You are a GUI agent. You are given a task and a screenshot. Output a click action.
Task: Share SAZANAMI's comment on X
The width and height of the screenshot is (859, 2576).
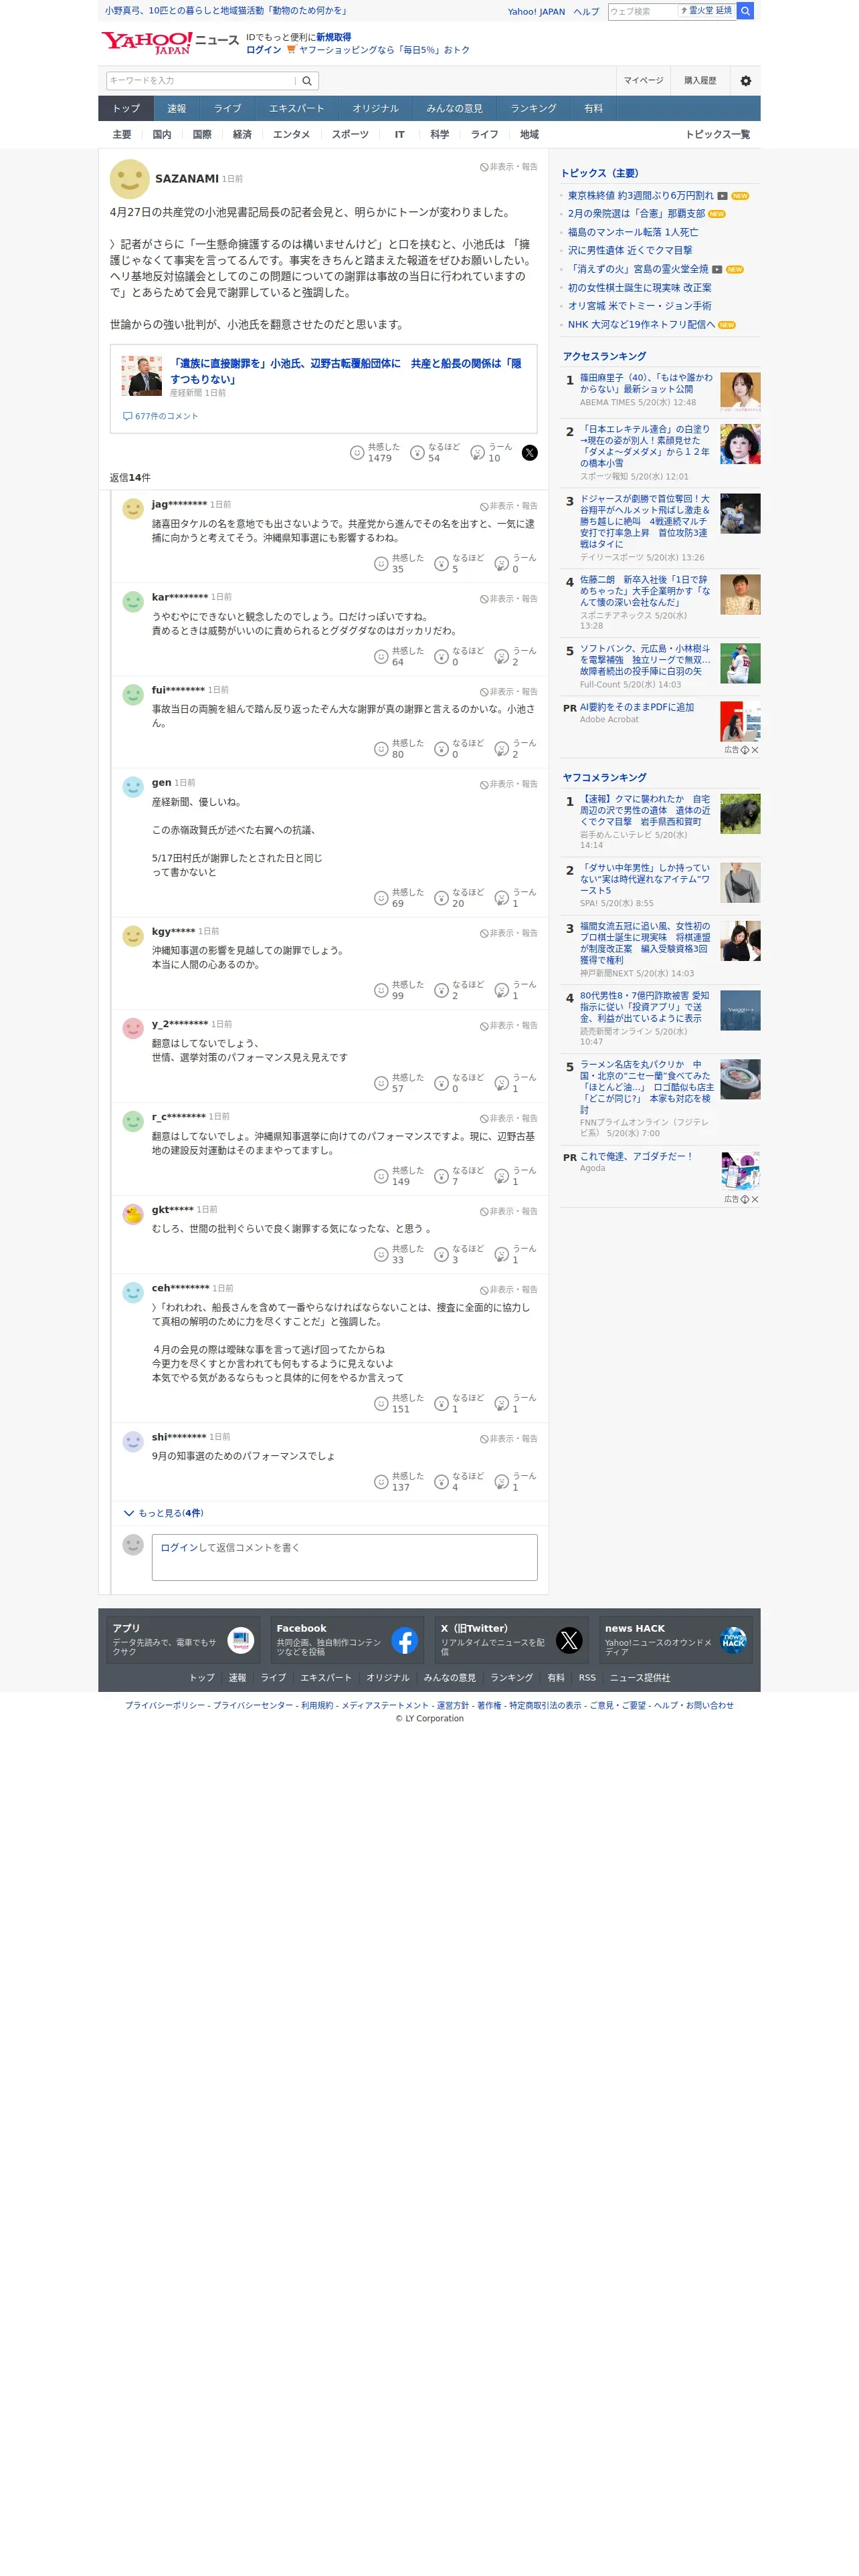pyautogui.click(x=530, y=453)
